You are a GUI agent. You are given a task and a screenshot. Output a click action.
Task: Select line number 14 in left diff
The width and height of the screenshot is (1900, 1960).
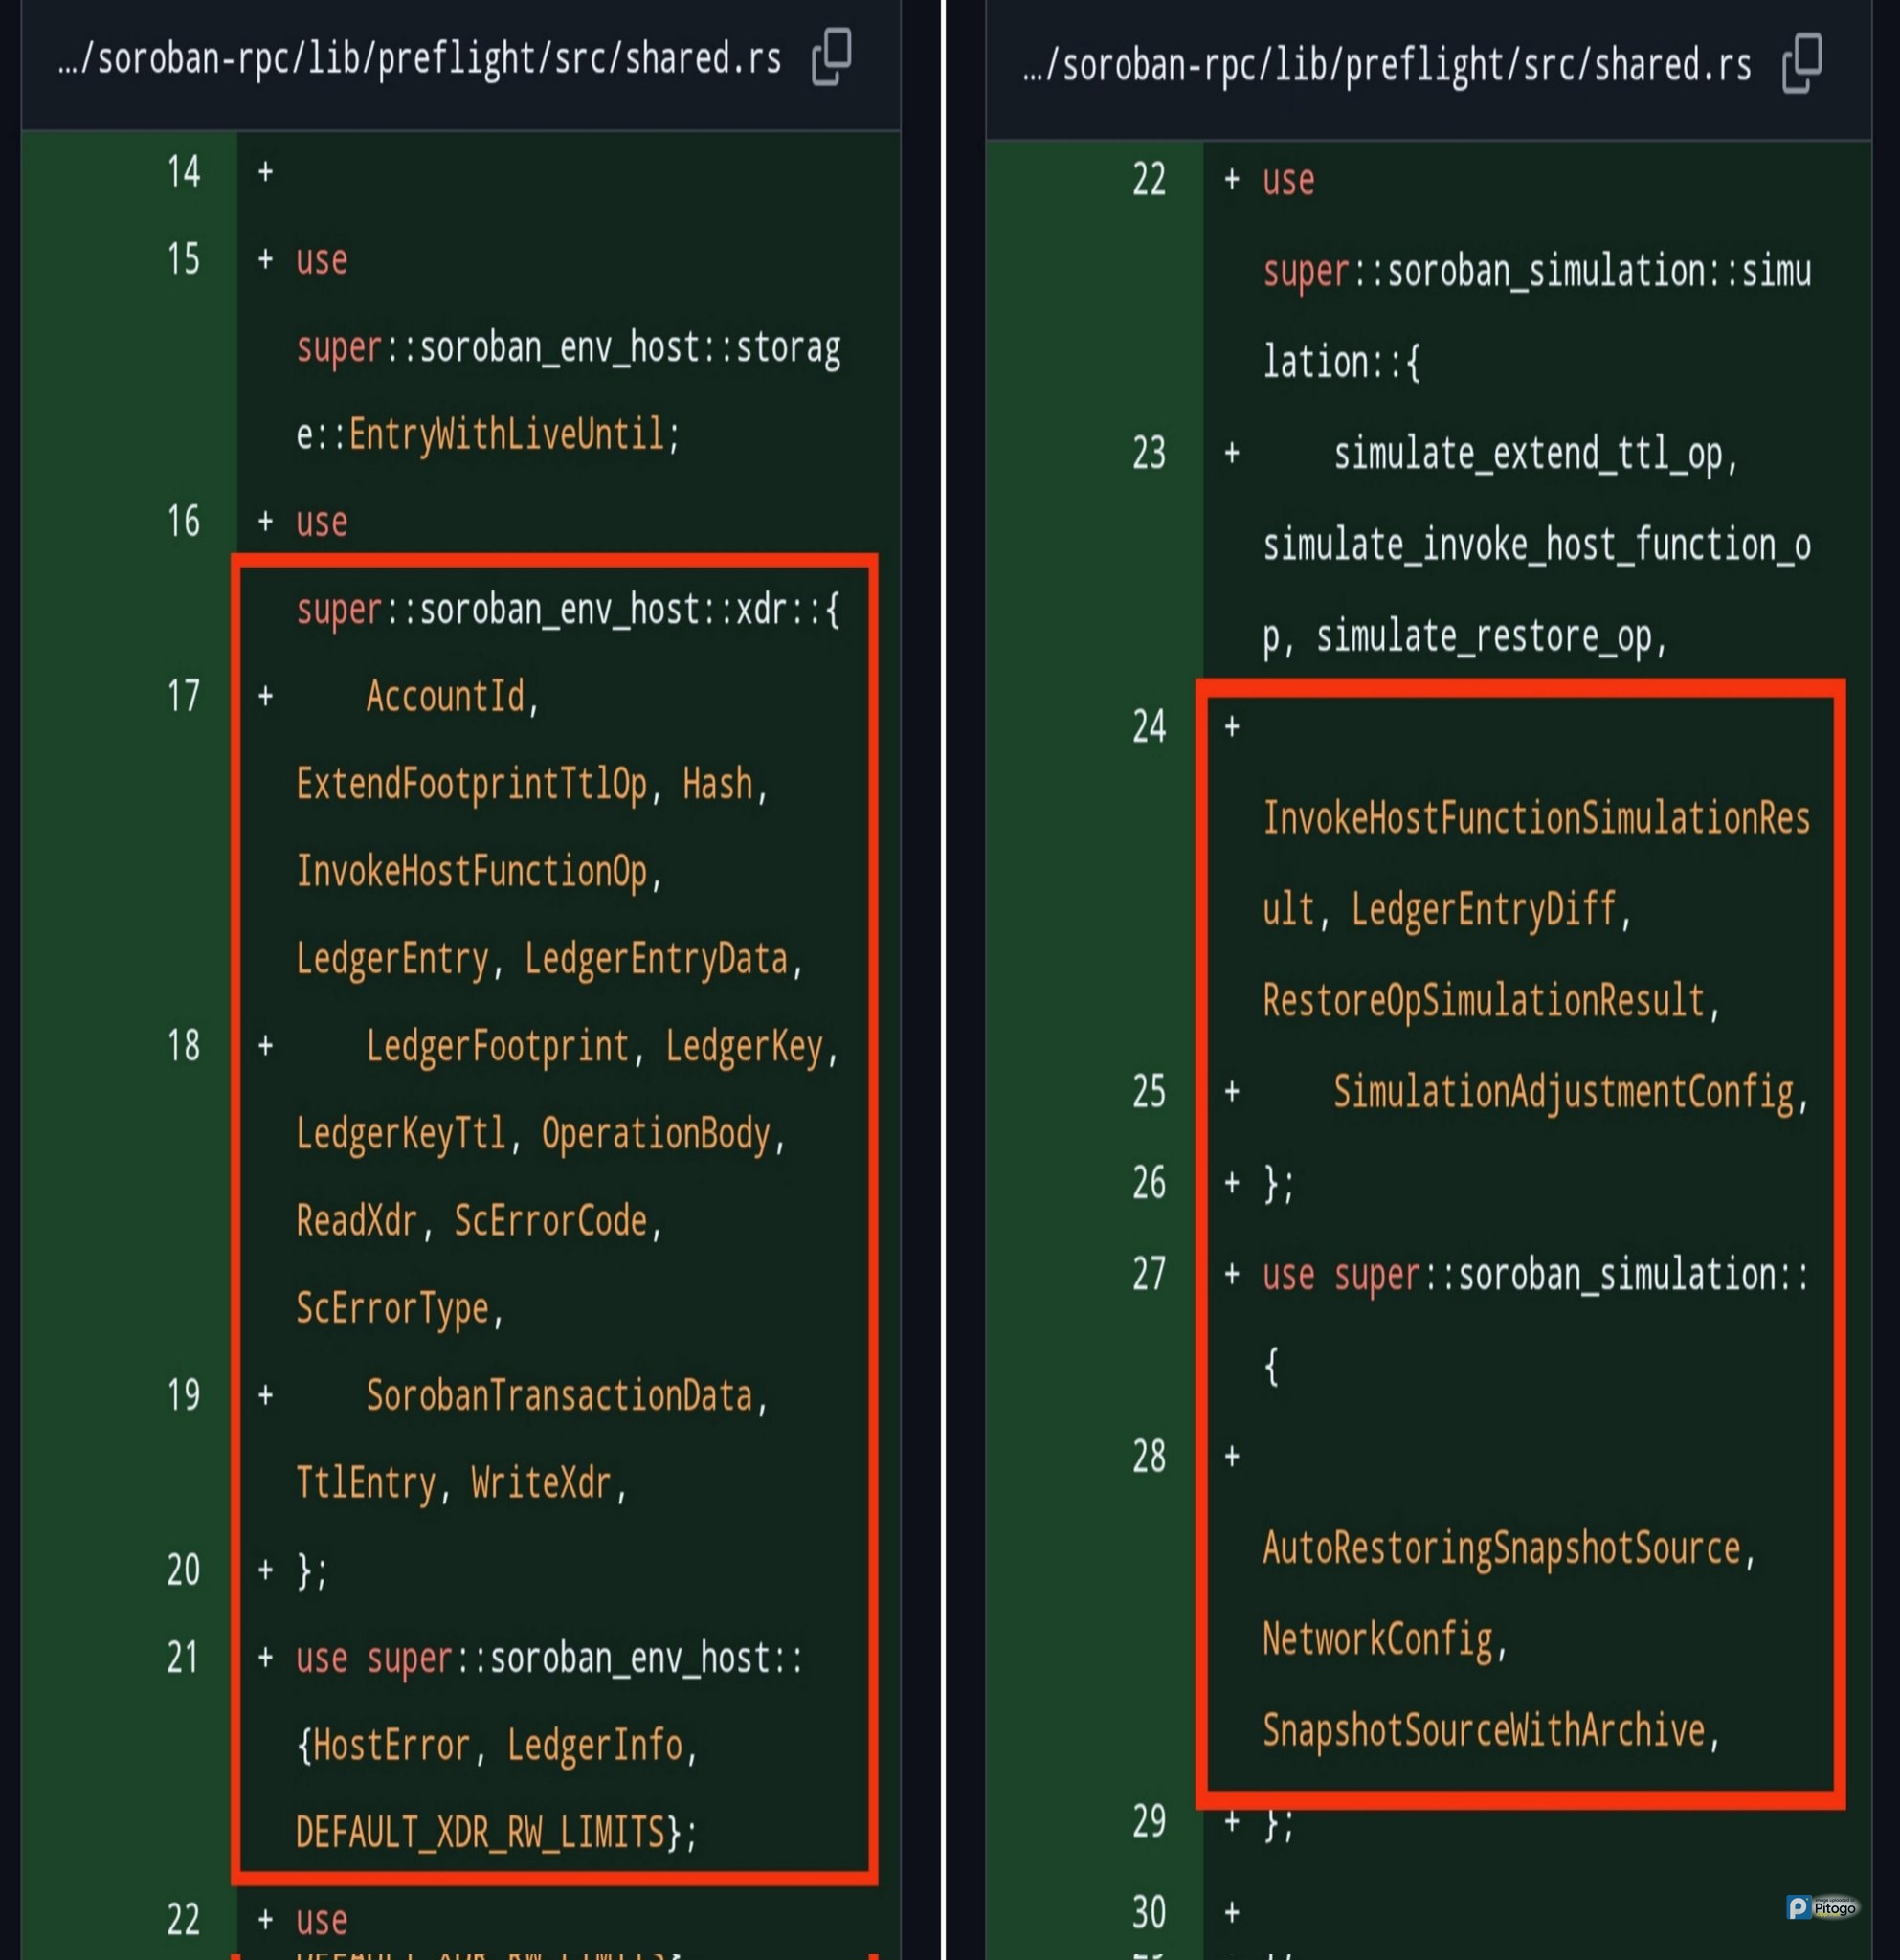183,172
